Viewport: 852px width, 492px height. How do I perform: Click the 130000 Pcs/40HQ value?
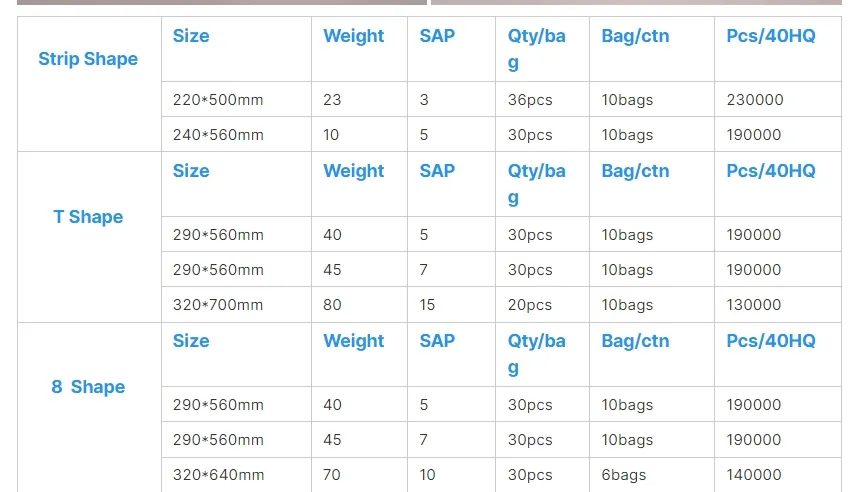pyautogui.click(x=754, y=305)
